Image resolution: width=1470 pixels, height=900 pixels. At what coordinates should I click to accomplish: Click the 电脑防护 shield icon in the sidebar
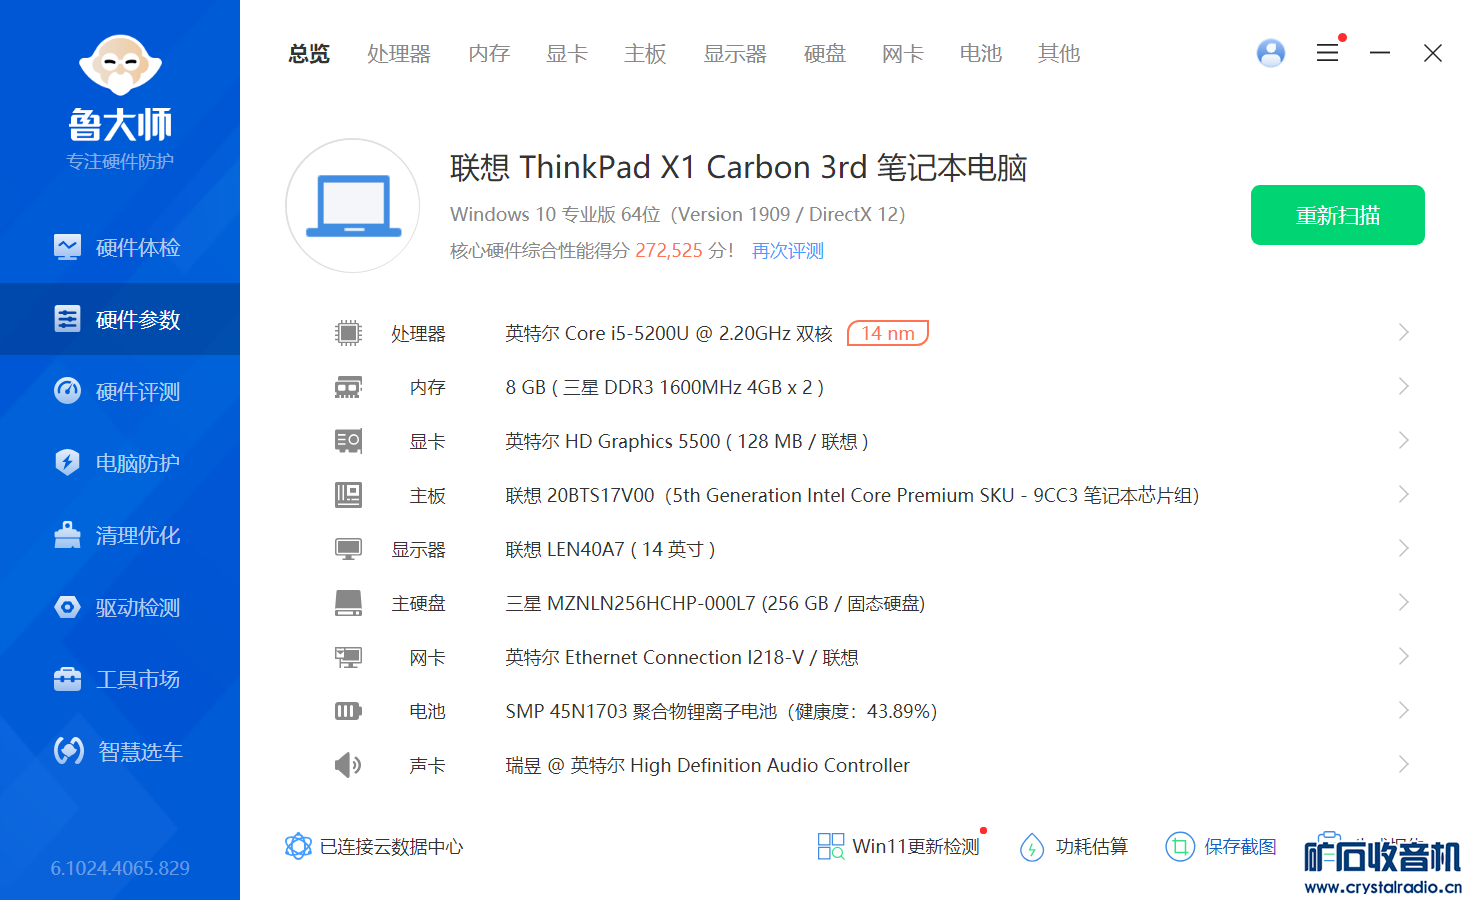[67, 463]
